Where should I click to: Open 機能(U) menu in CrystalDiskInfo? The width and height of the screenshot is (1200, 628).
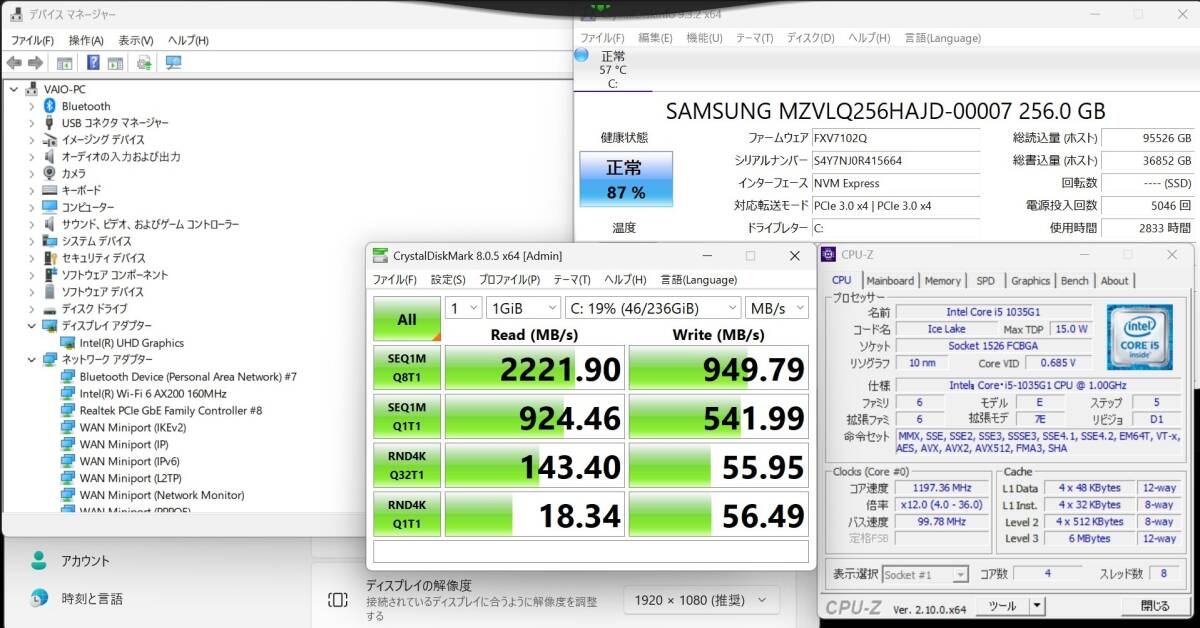coord(704,38)
